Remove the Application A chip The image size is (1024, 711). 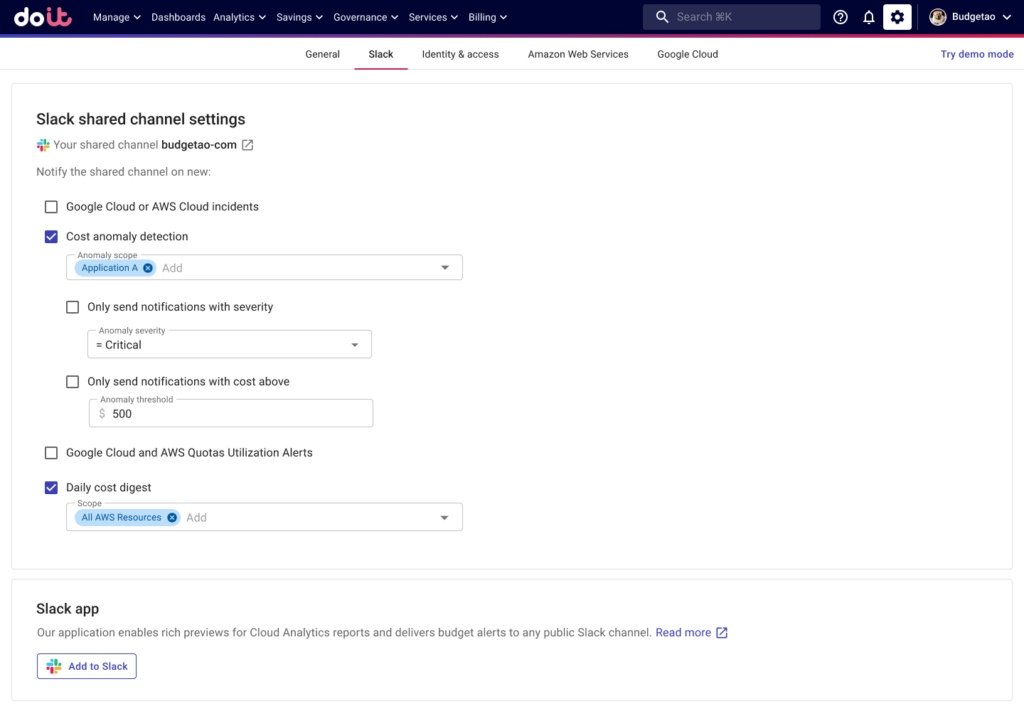pyautogui.click(x=148, y=268)
